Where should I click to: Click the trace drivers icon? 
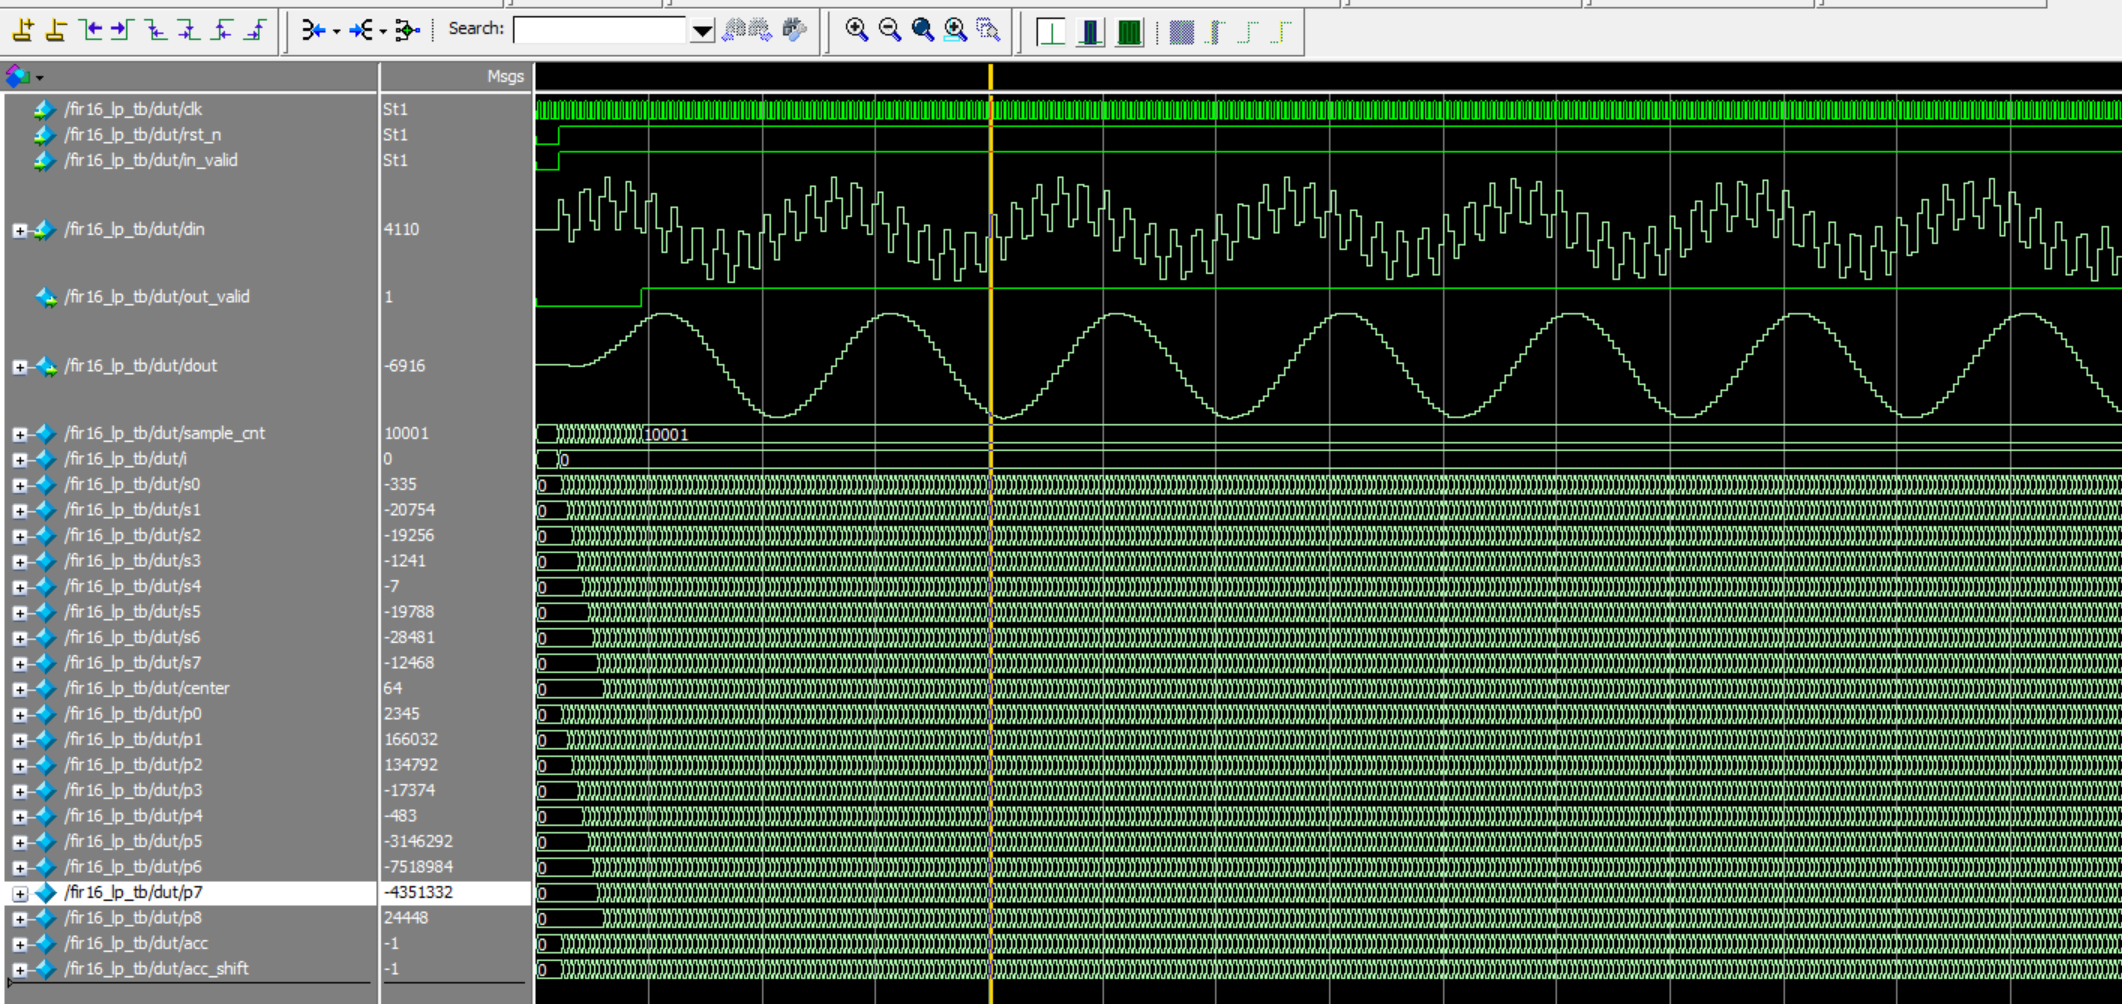(313, 31)
